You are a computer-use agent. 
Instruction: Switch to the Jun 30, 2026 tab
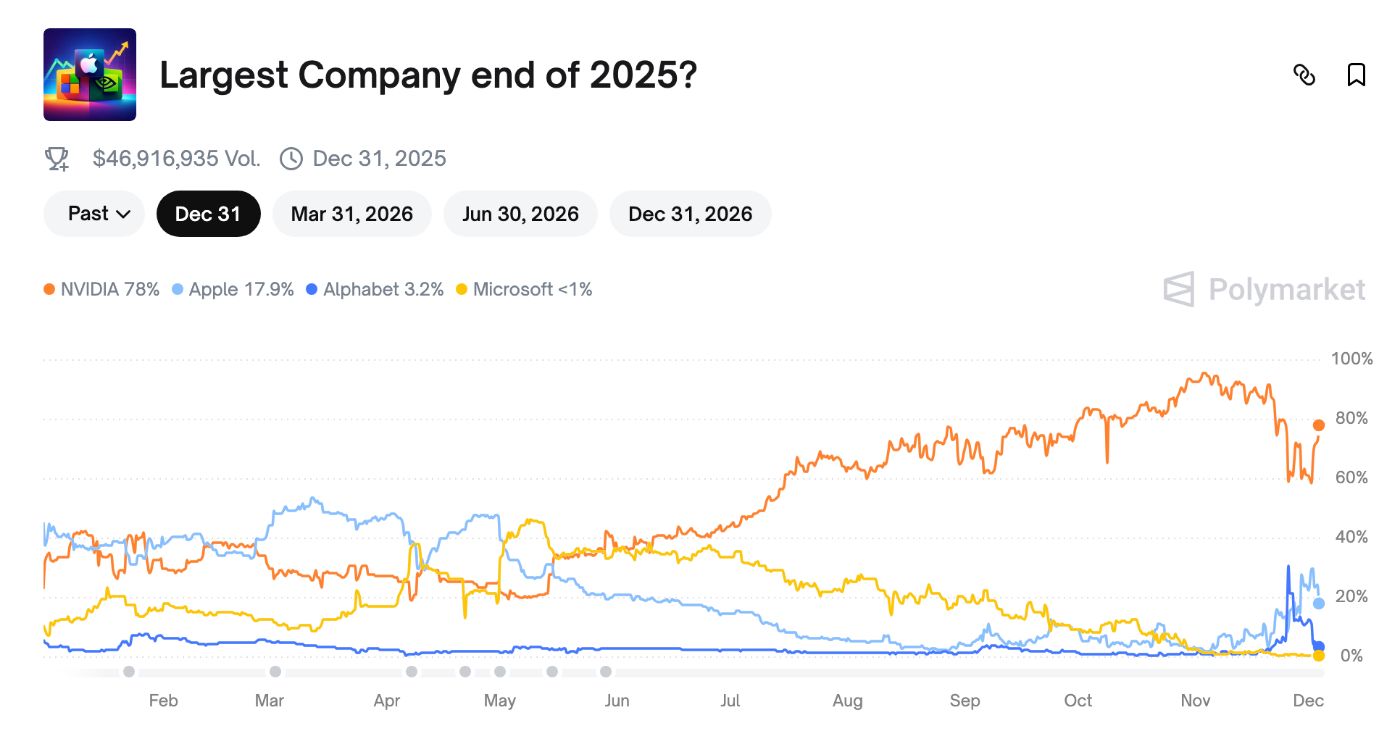(x=520, y=213)
